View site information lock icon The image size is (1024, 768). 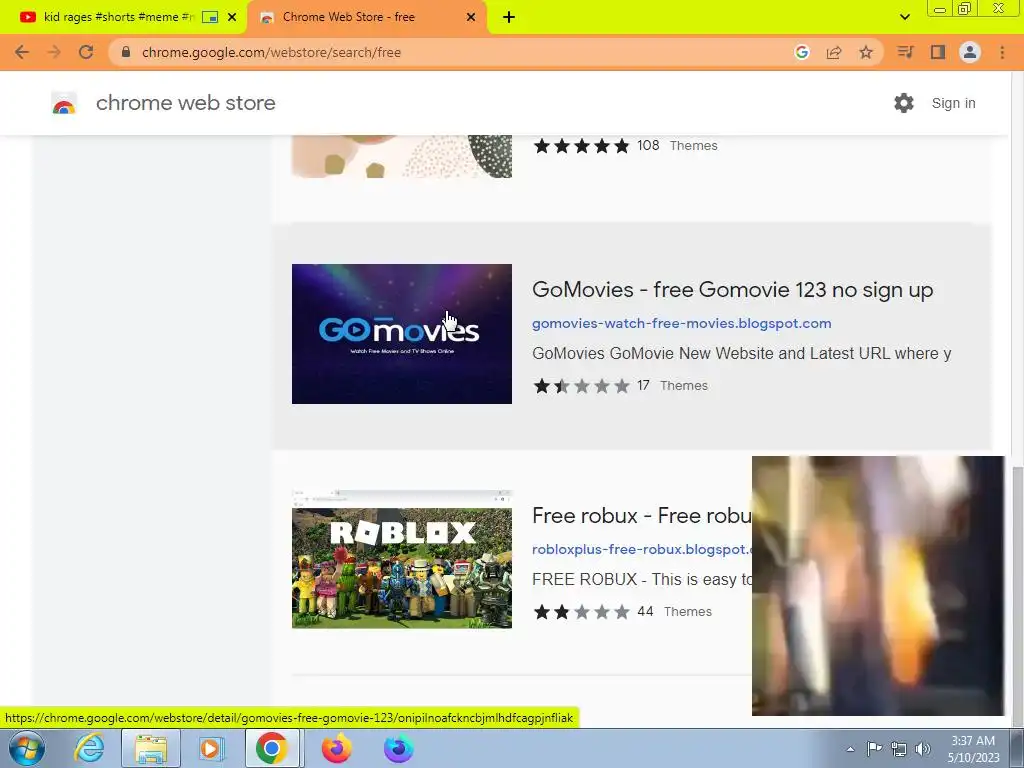127,52
